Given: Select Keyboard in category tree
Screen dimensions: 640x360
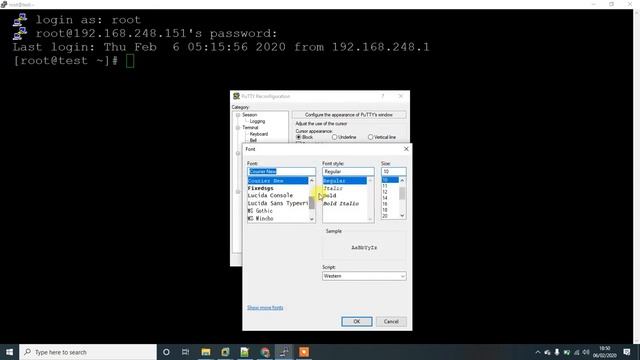Looking at the screenshot, I should pos(259,134).
